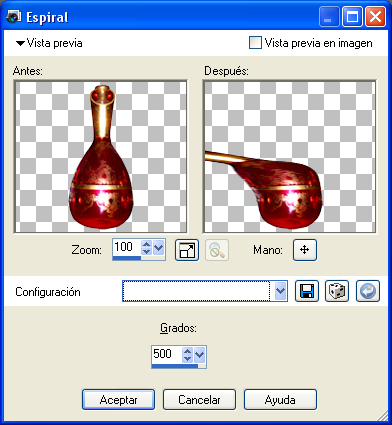Viewport: 392px width, 425px height.
Task: Click the Configuración label
Action: (x=48, y=292)
